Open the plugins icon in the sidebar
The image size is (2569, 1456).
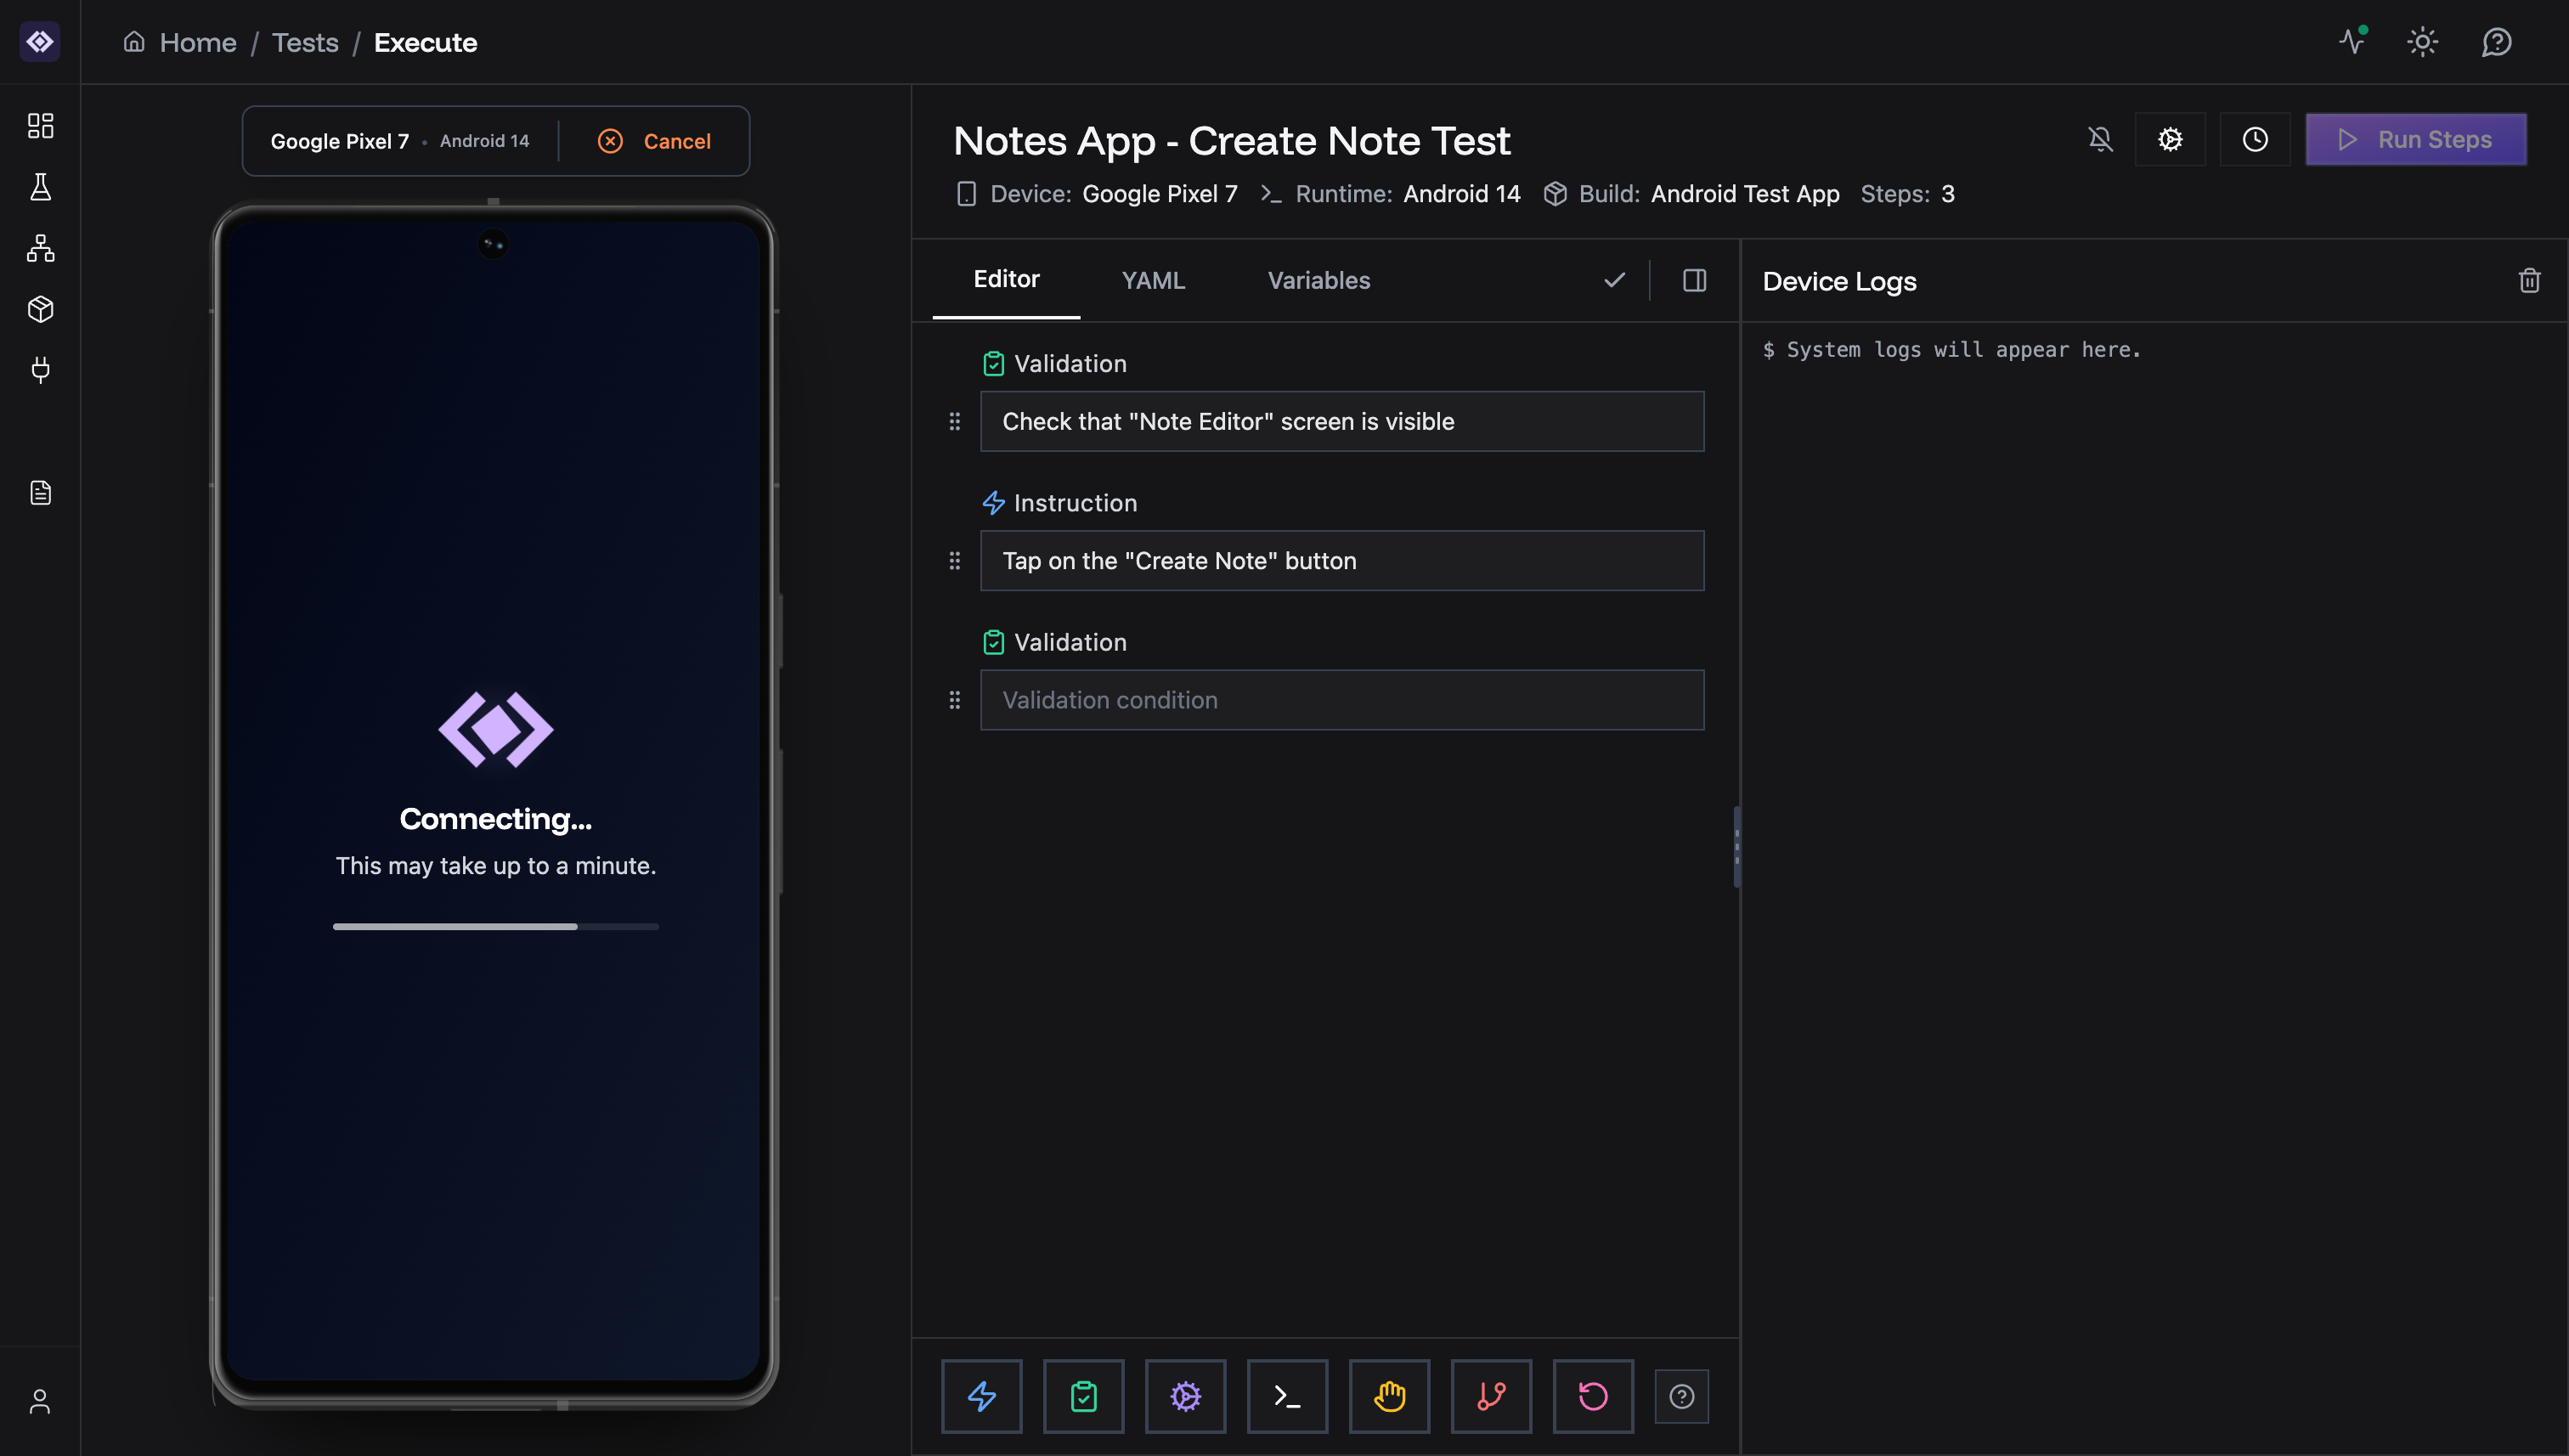click(40, 370)
